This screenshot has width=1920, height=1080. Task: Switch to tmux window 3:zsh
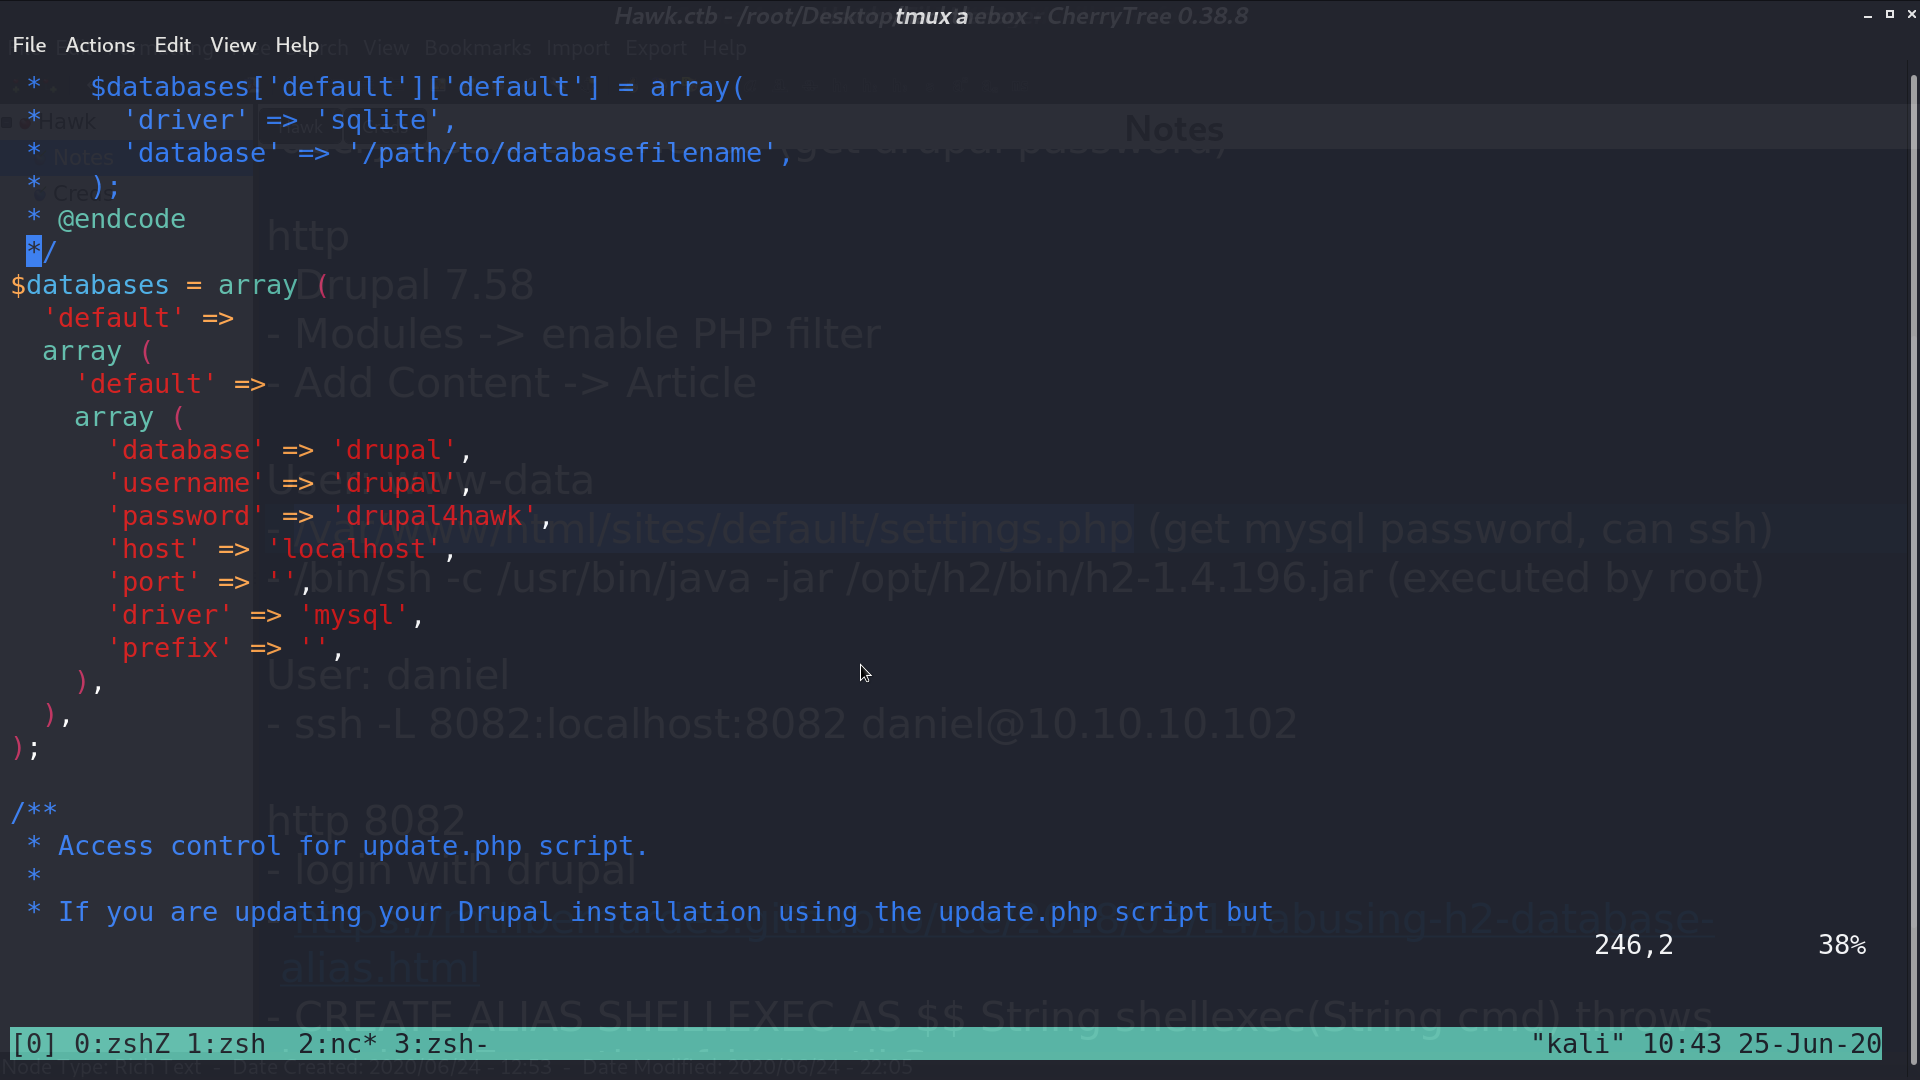[442, 1044]
